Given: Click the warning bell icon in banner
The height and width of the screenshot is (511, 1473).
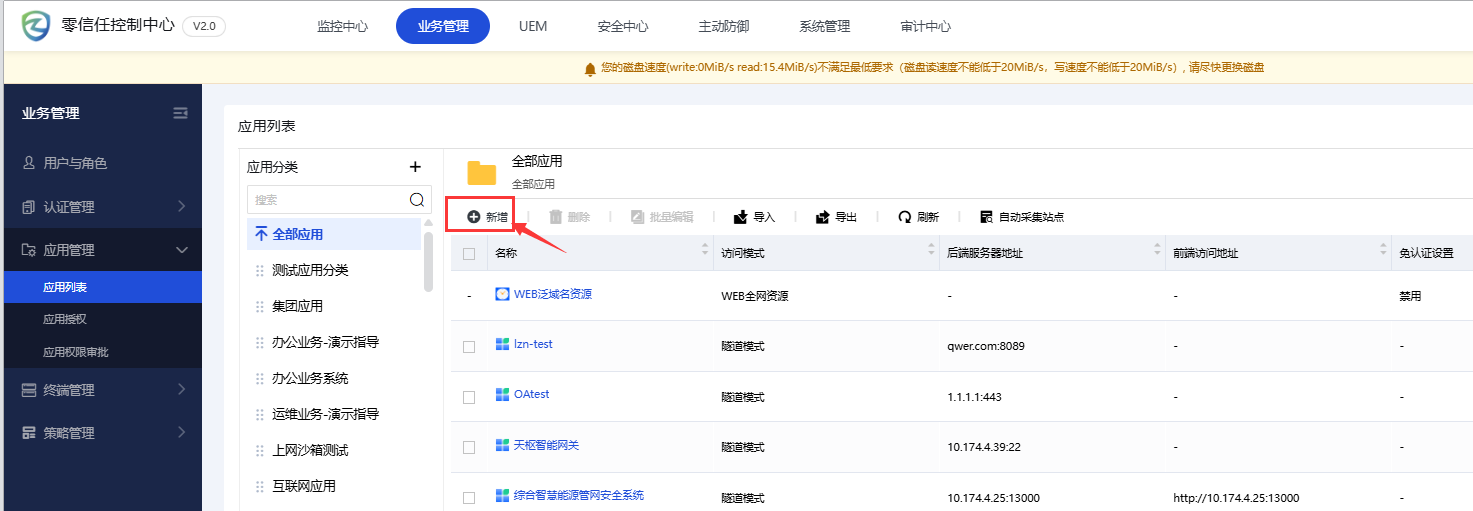Looking at the screenshot, I should tap(590, 68).
